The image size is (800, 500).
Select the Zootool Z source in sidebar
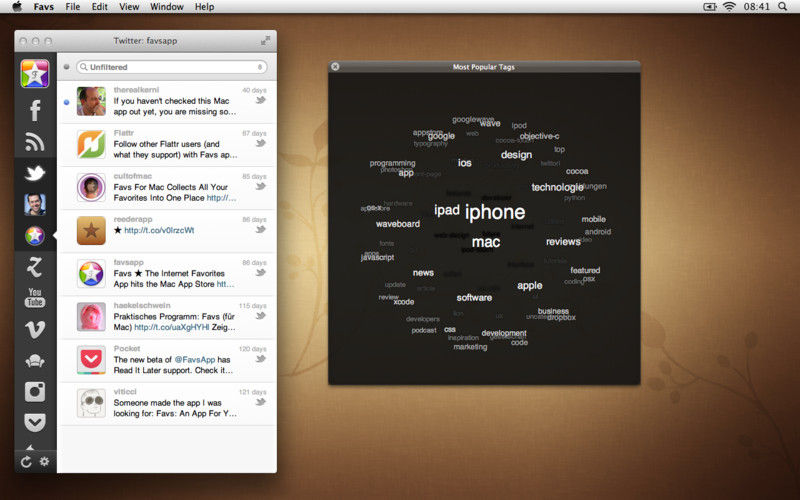click(x=35, y=267)
